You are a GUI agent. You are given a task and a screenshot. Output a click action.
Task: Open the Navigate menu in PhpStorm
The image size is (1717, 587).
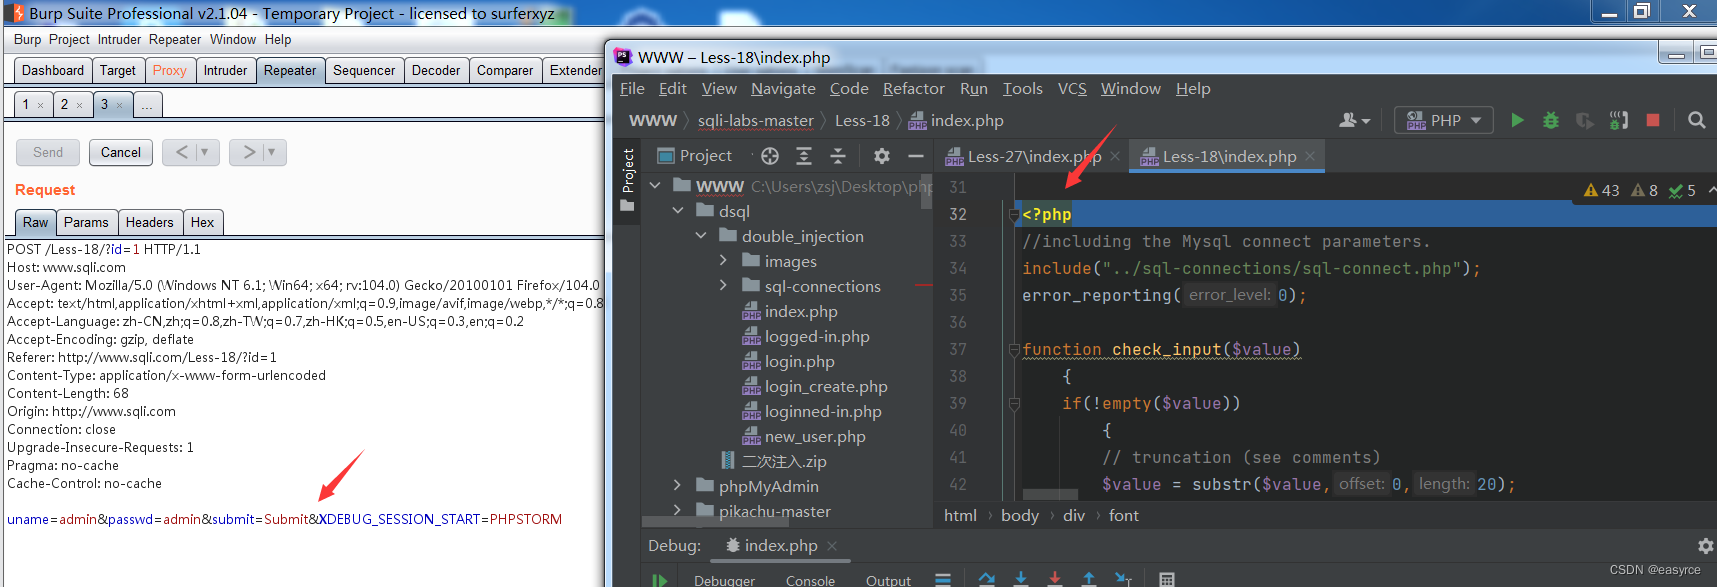[x=783, y=88]
